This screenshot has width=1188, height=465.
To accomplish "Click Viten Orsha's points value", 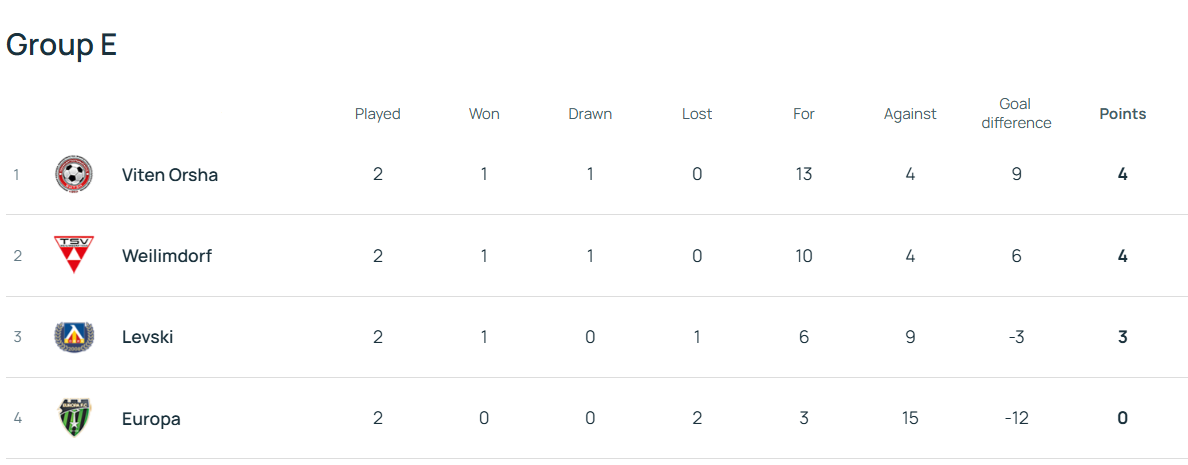I will (x=1123, y=175).
